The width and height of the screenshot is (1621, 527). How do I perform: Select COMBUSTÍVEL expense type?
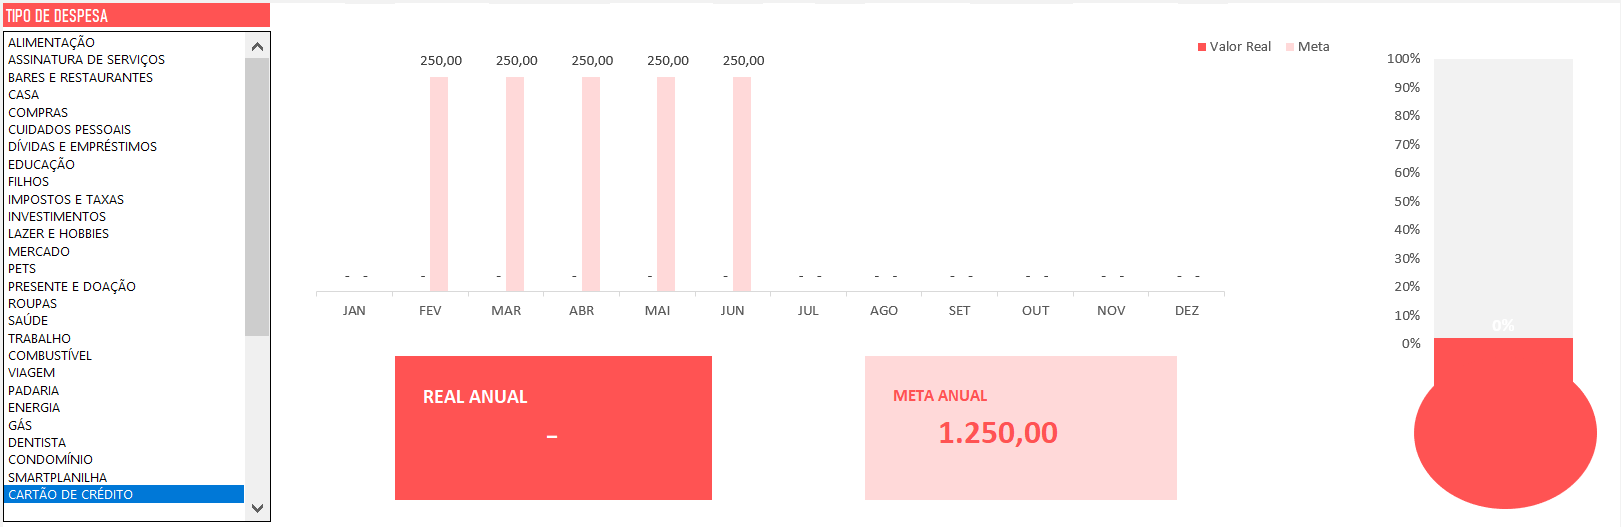50,356
